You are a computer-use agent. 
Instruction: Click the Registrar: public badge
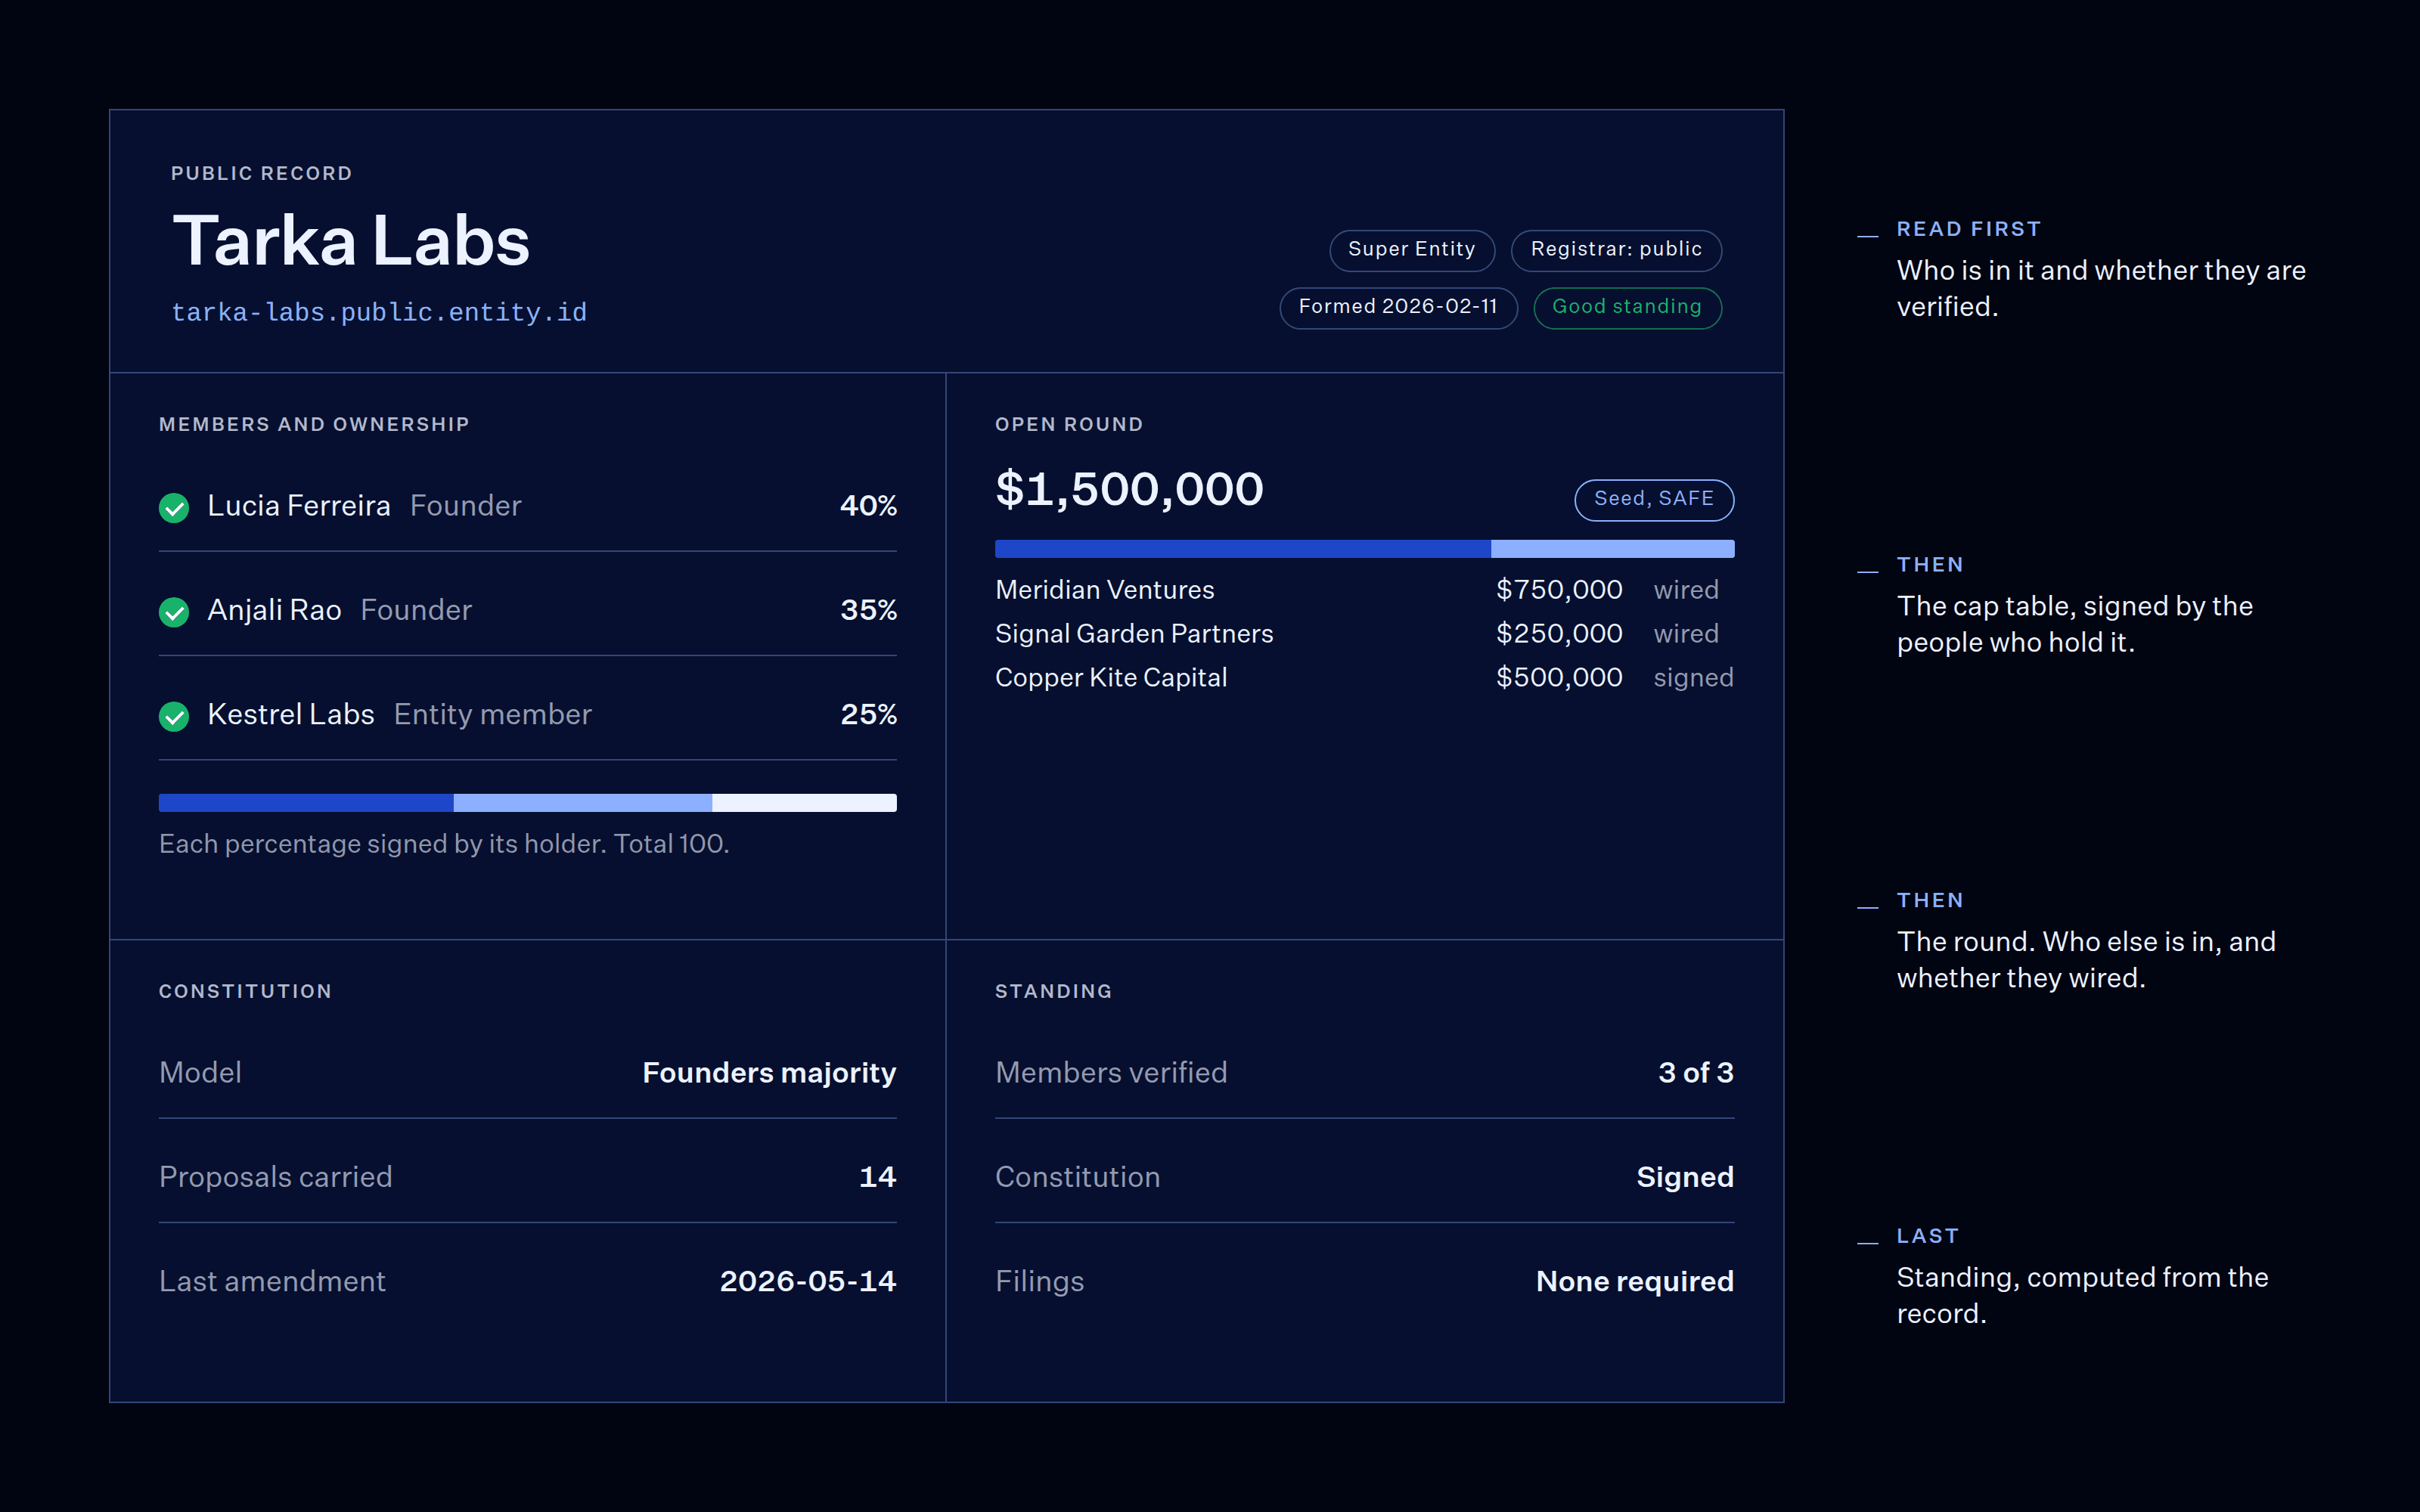point(1616,250)
